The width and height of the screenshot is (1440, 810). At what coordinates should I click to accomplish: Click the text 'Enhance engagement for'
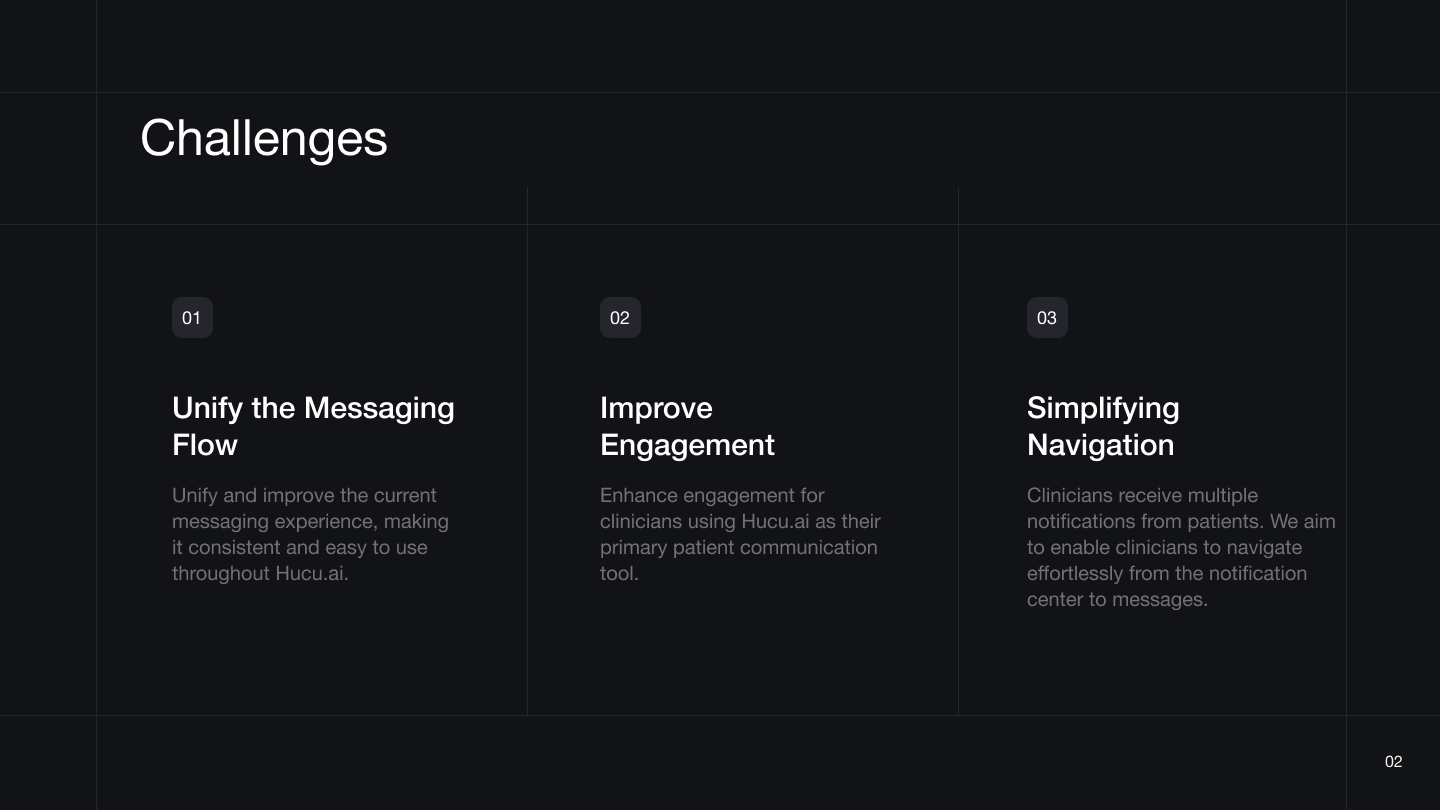point(712,495)
